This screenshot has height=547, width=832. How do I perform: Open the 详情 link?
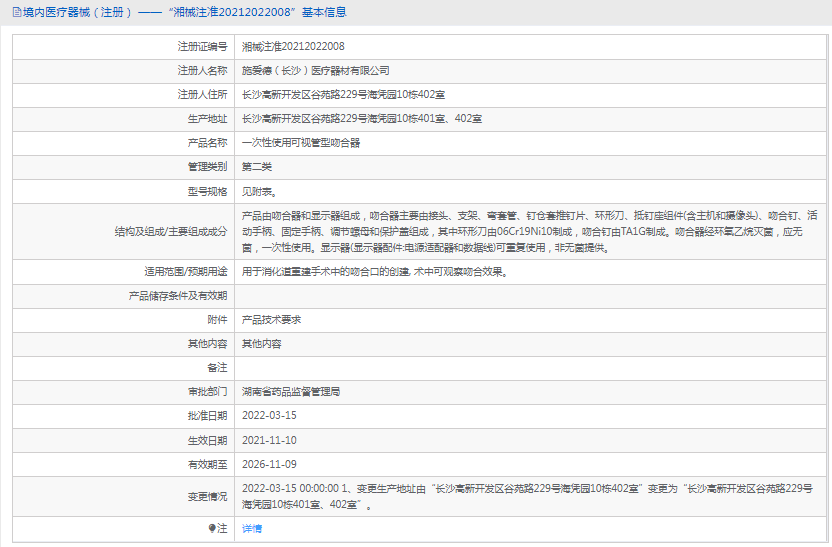tap(252, 528)
